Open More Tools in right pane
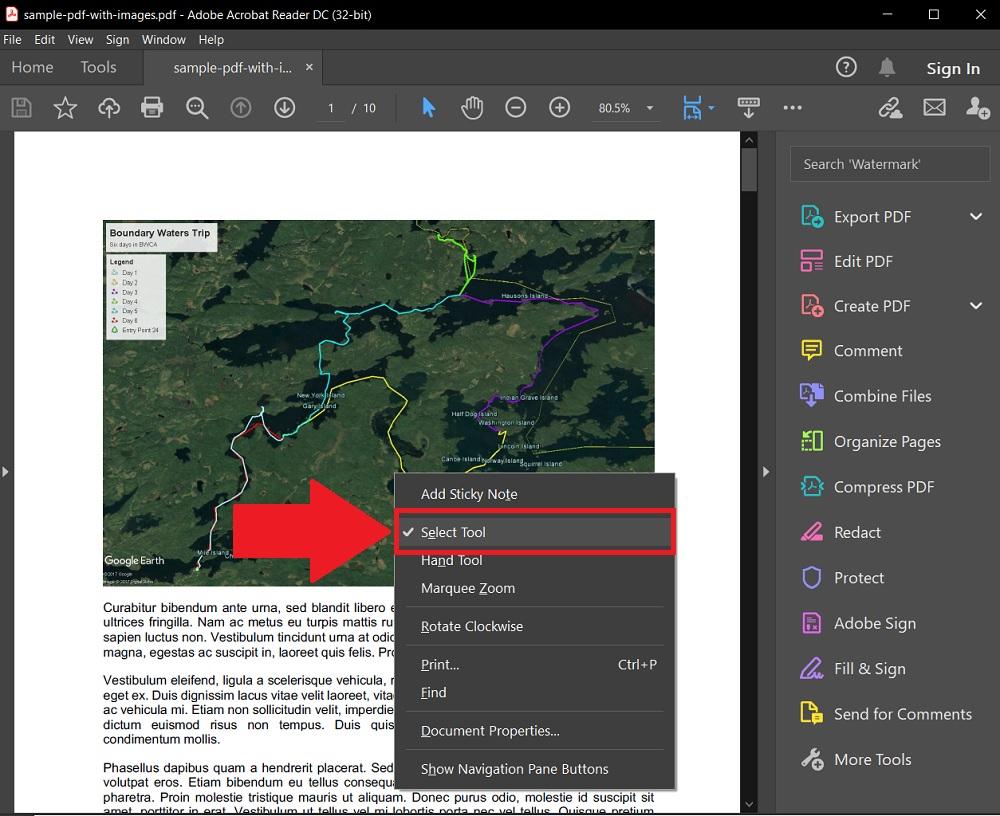The image size is (1000, 816). coord(856,759)
